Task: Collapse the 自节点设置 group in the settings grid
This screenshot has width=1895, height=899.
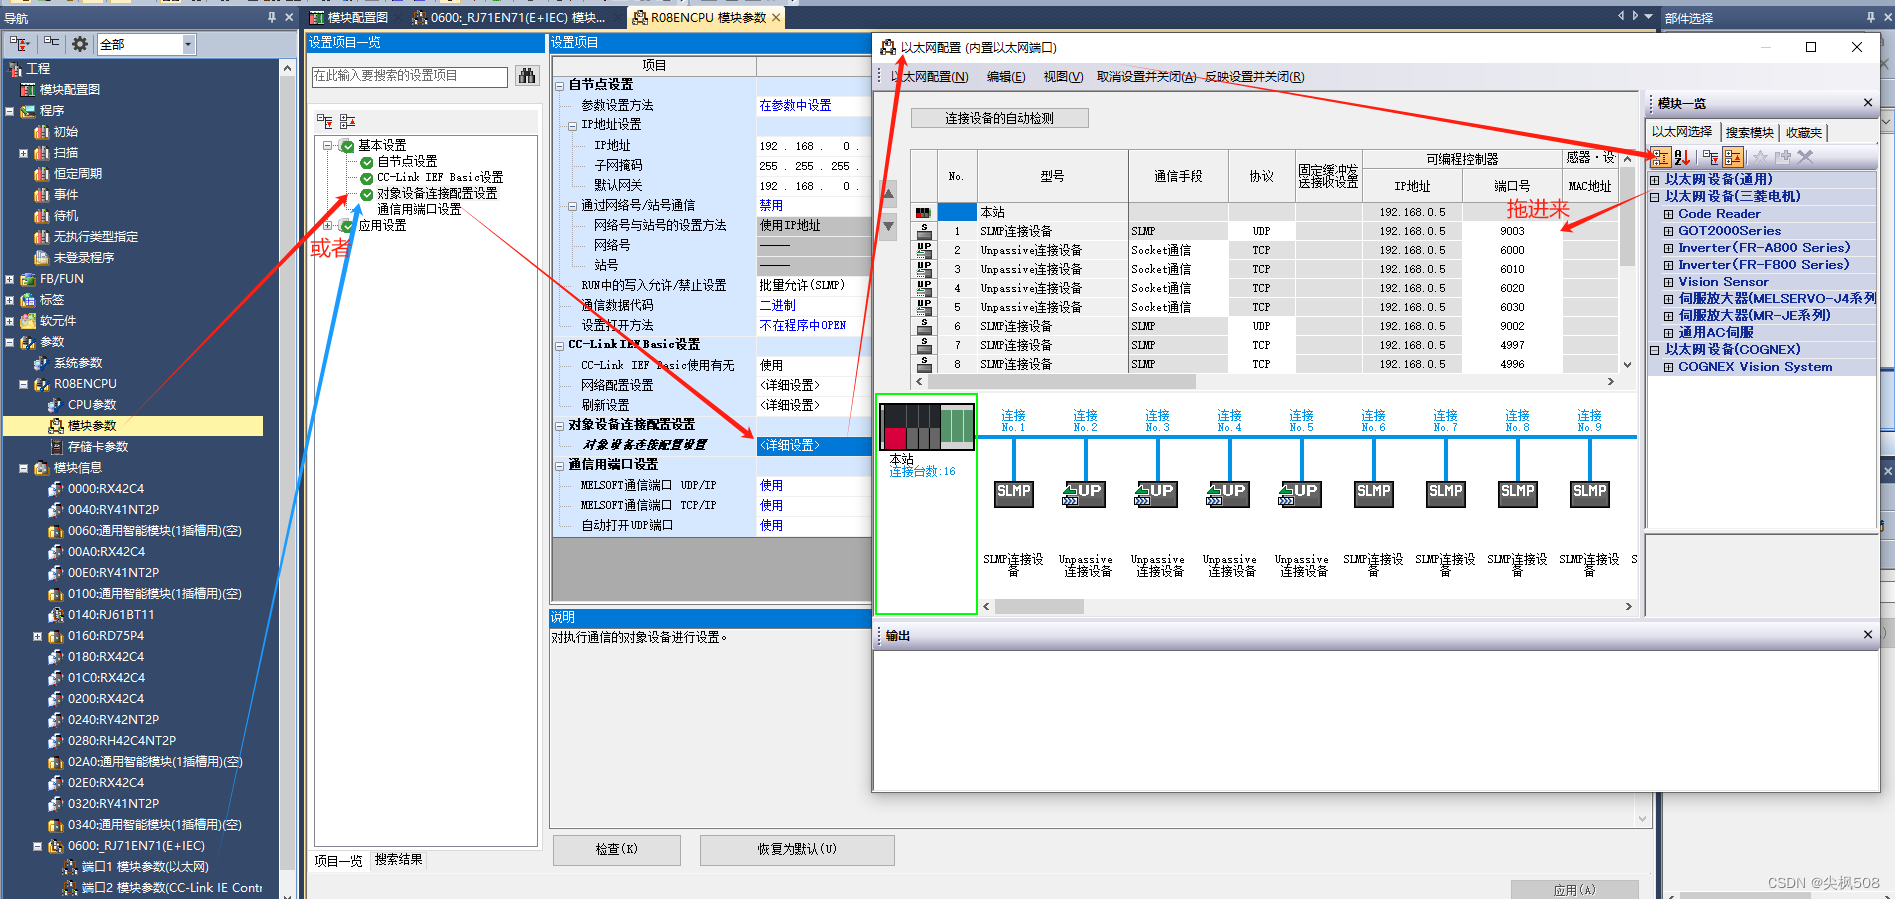Action: (560, 85)
